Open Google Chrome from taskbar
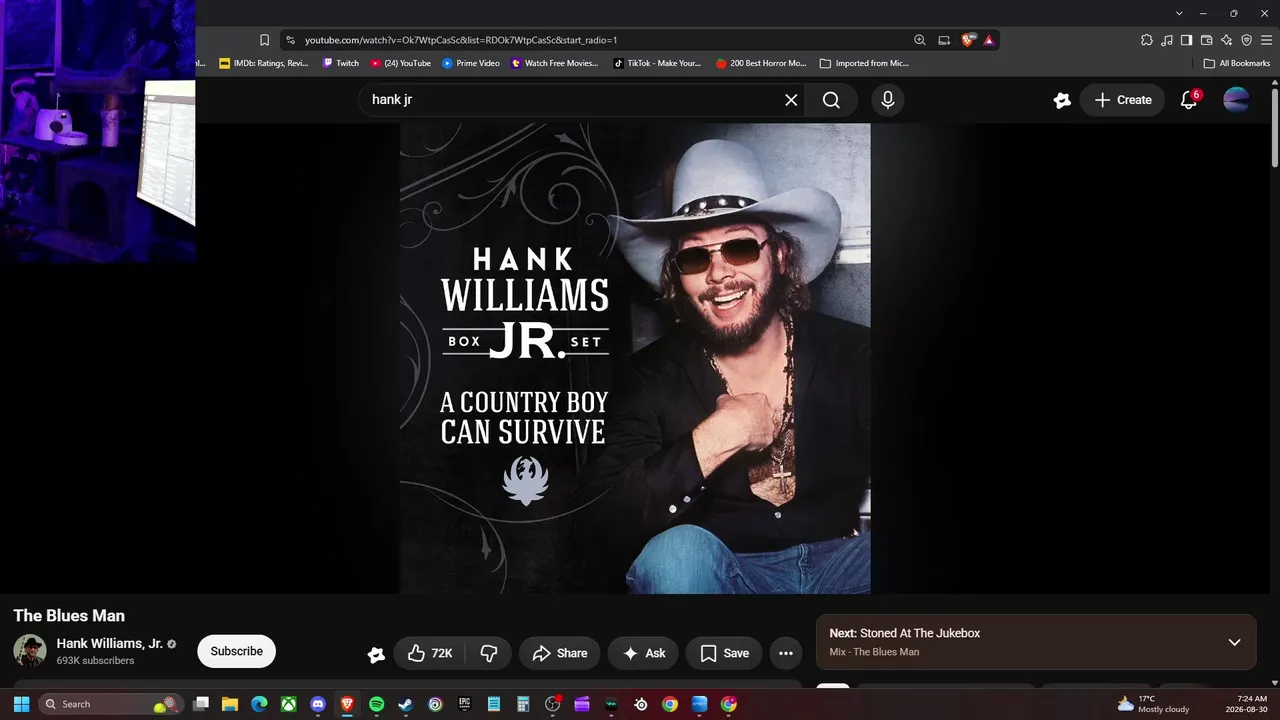Viewport: 1280px width, 720px height. (670, 704)
